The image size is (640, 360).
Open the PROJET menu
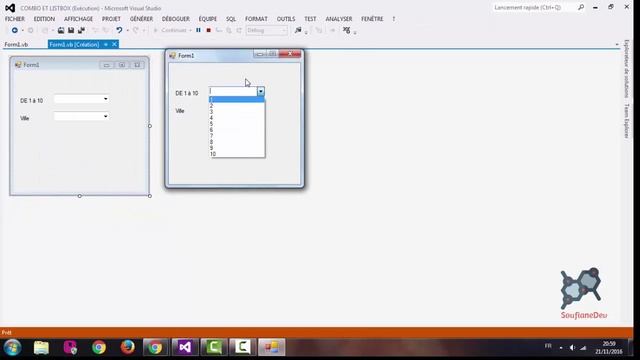(x=111, y=19)
